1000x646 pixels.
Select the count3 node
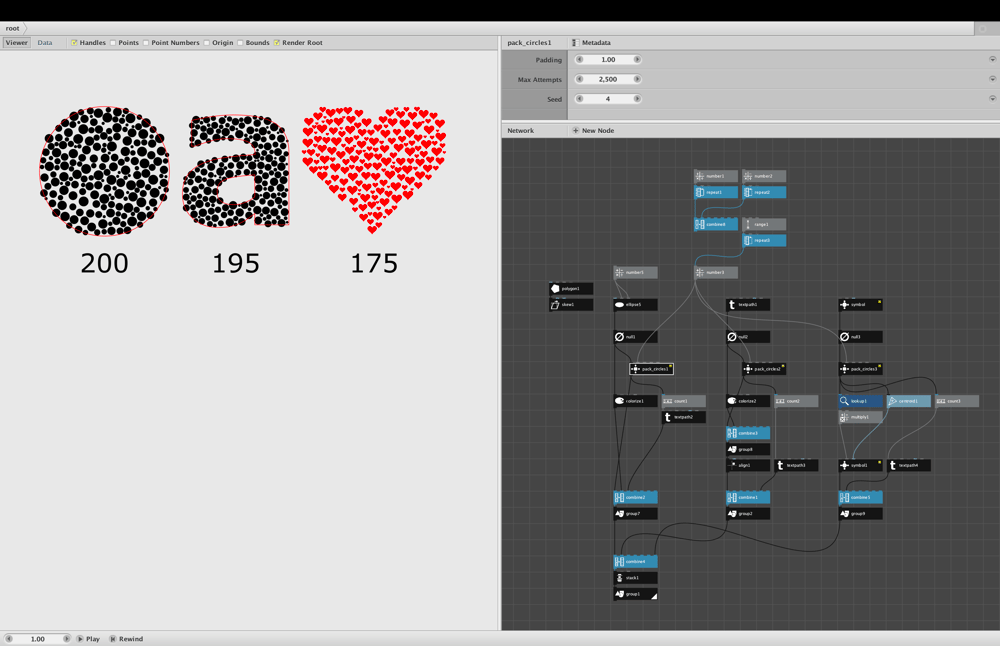[957, 401]
